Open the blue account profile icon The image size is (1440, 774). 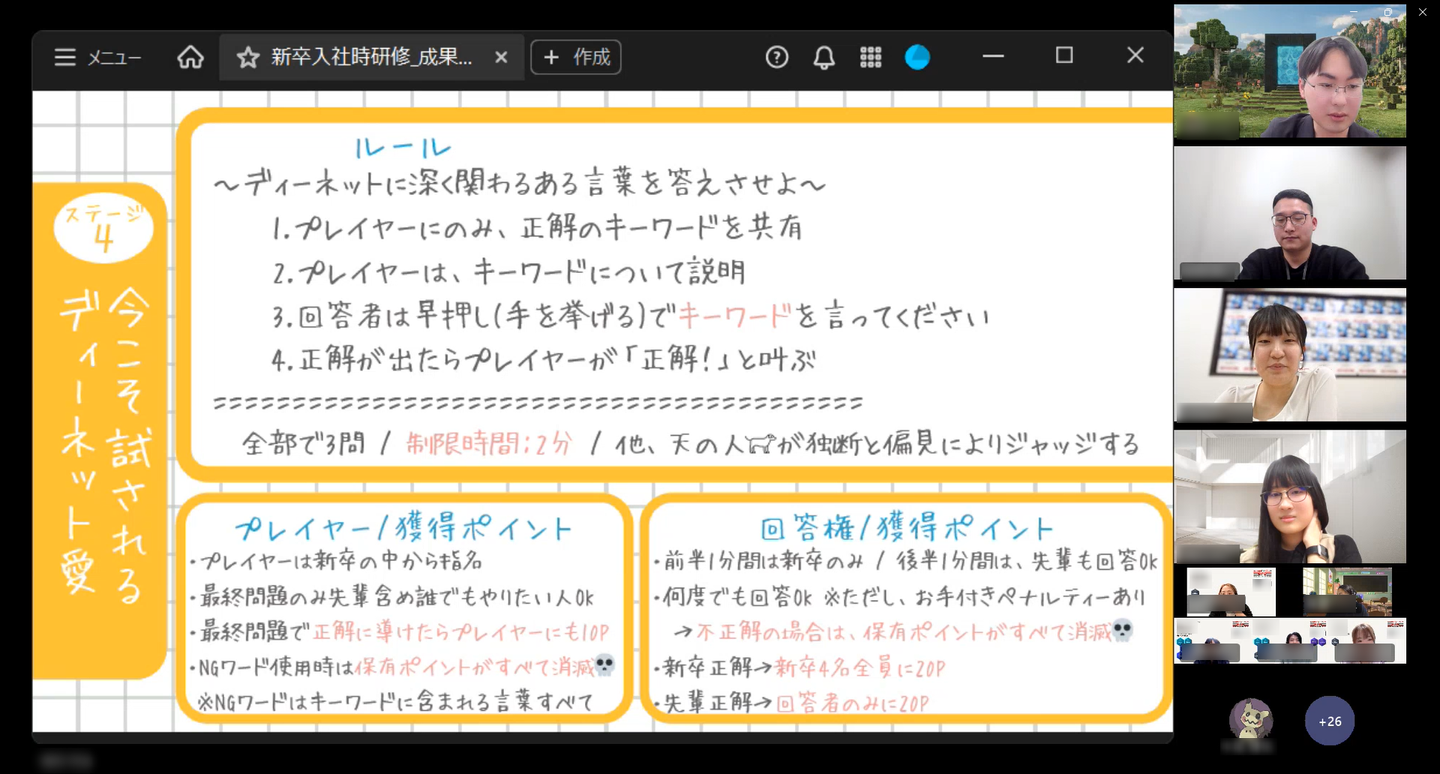point(917,57)
